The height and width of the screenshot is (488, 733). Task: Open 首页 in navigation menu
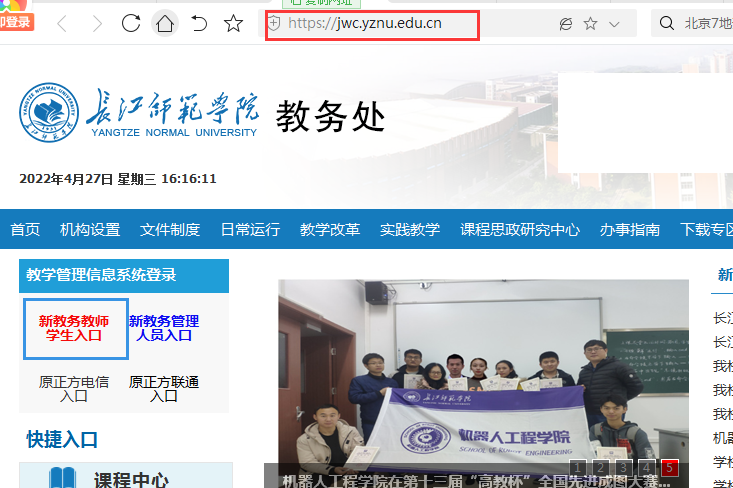(25, 229)
